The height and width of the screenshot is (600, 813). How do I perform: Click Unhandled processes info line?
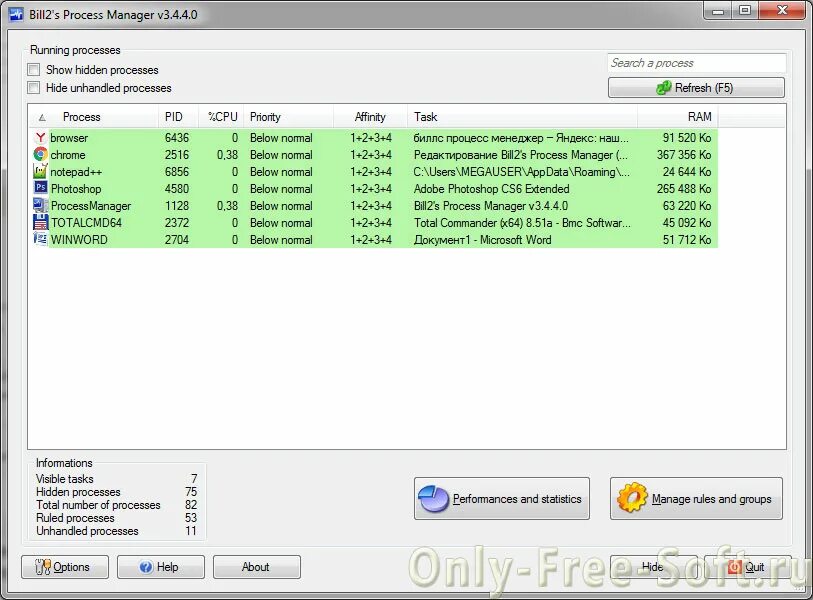point(117,531)
